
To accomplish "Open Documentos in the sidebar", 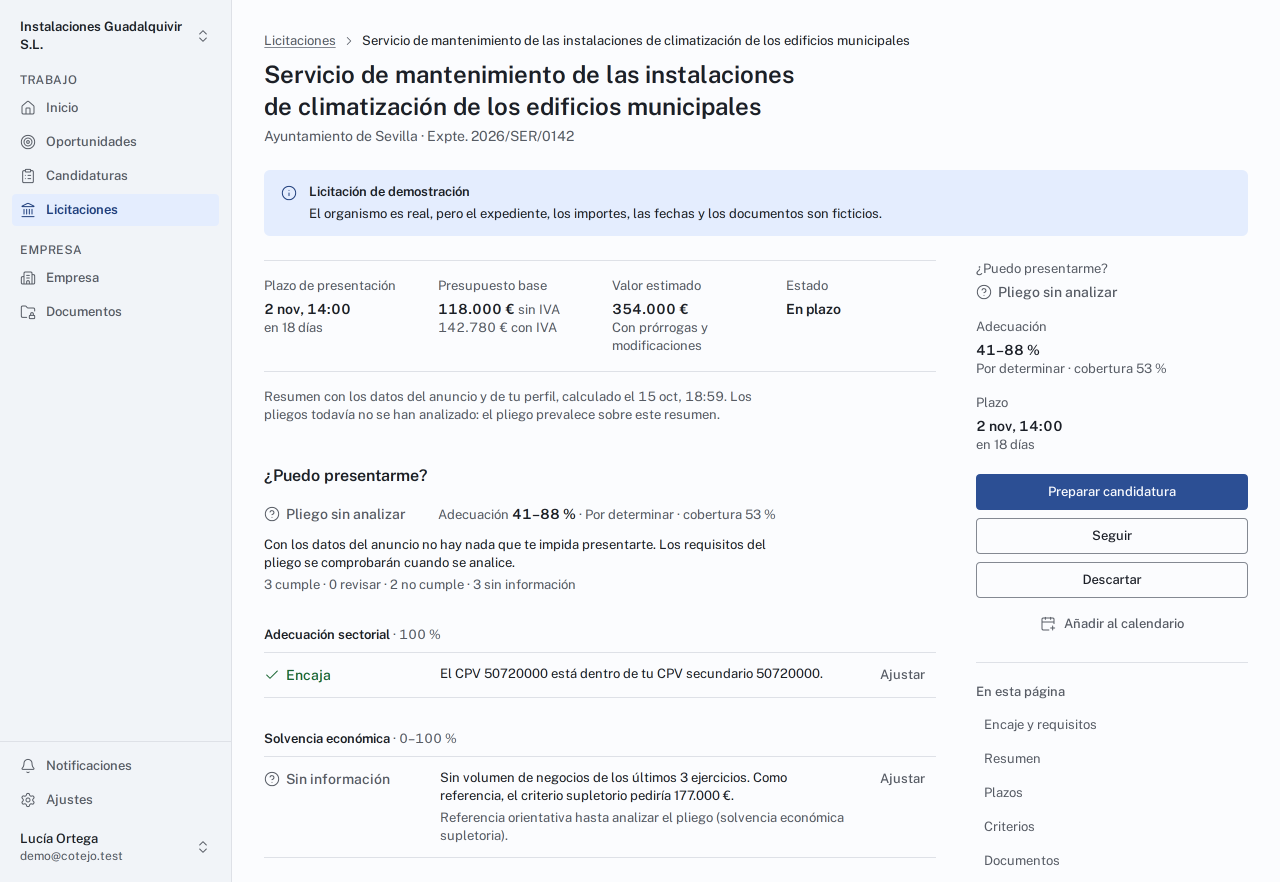I will pos(115,312).
